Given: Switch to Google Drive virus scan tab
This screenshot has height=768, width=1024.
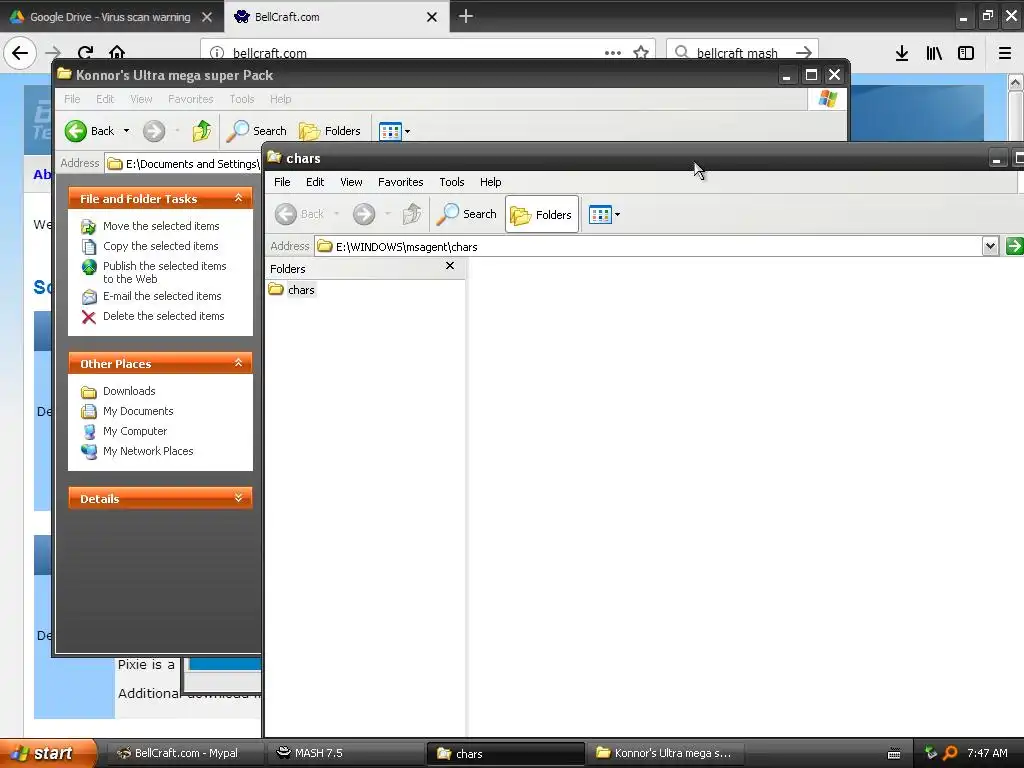Looking at the screenshot, I should pyautogui.click(x=111, y=17).
